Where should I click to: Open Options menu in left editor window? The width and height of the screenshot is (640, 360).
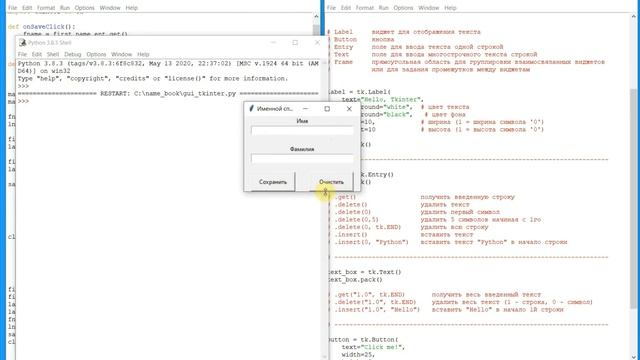[x=84, y=8]
